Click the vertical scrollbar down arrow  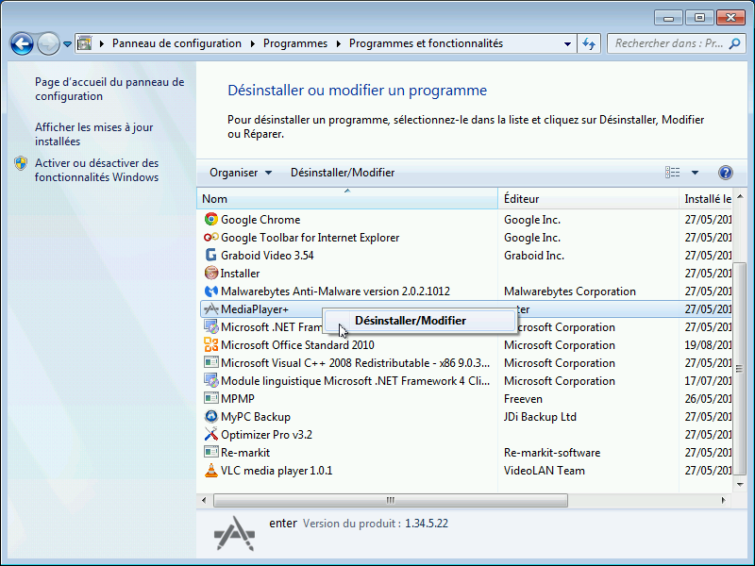coord(740,484)
